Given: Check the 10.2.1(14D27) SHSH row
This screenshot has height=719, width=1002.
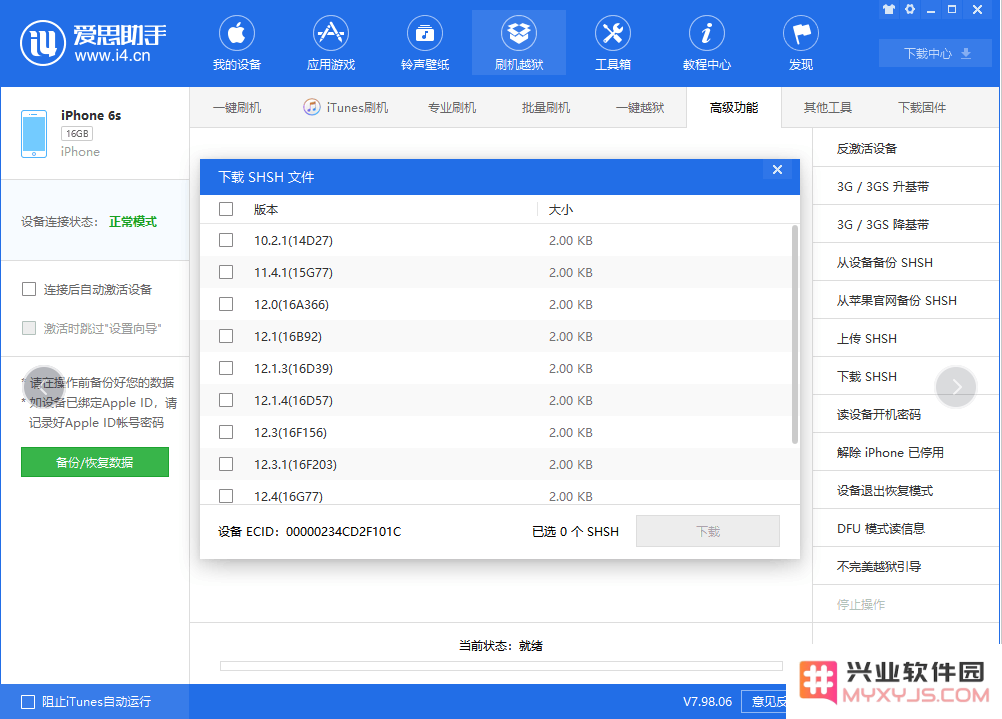Looking at the screenshot, I should pos(226,240).
